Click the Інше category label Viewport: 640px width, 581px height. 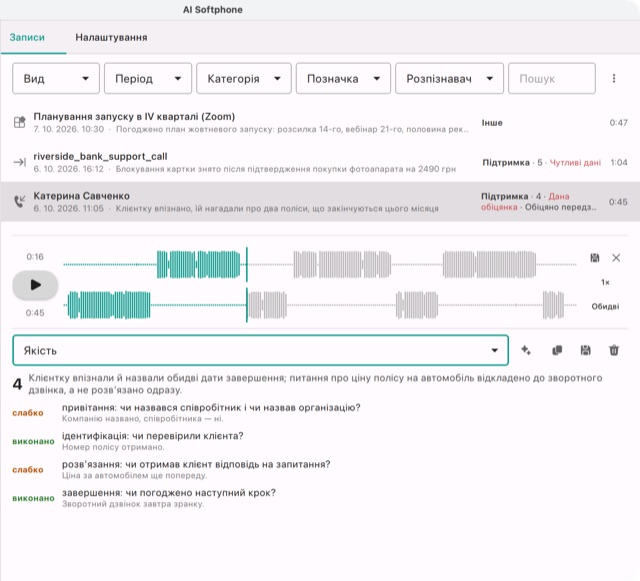492,123
